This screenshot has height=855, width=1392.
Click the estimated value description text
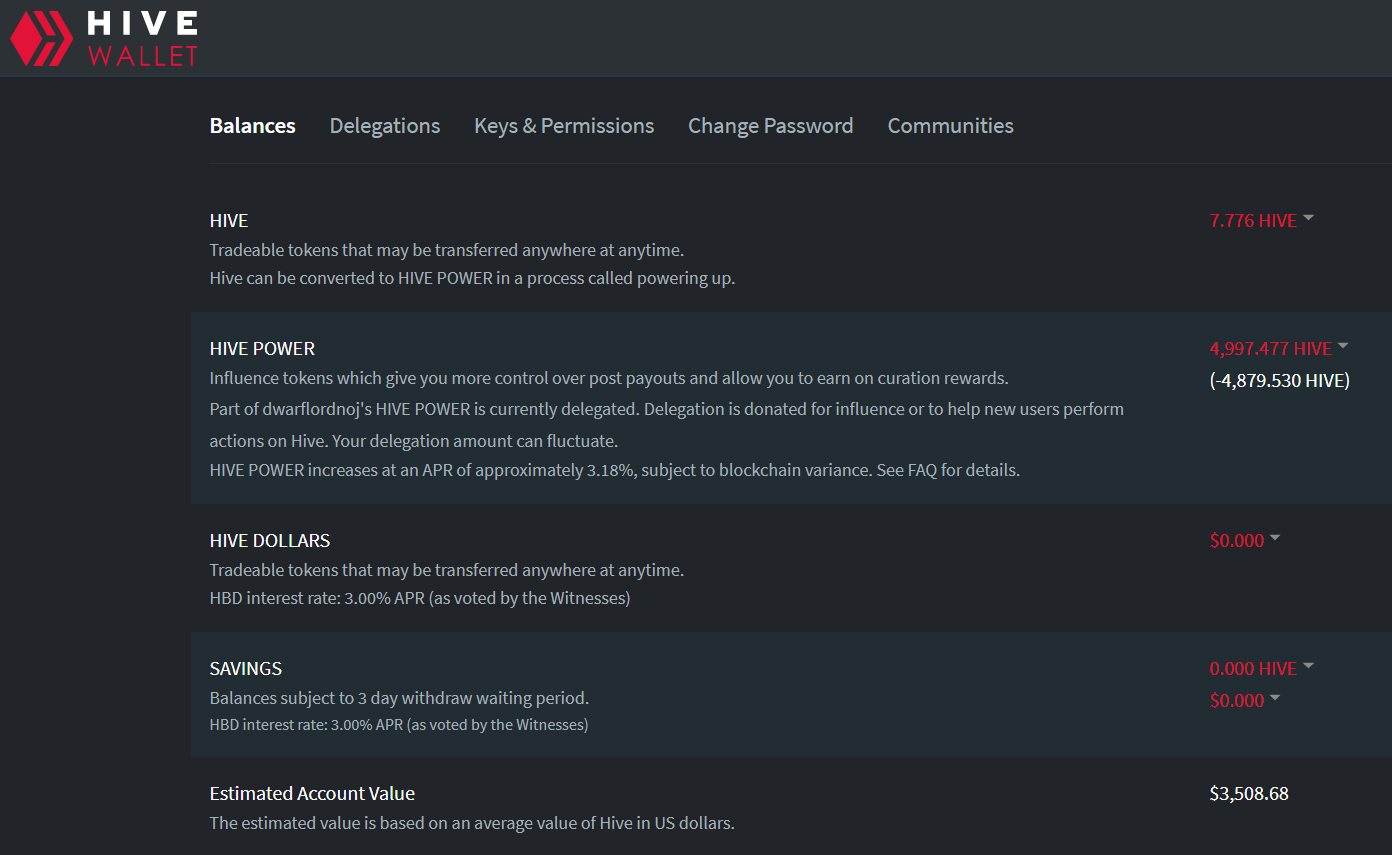coord(472,824)
